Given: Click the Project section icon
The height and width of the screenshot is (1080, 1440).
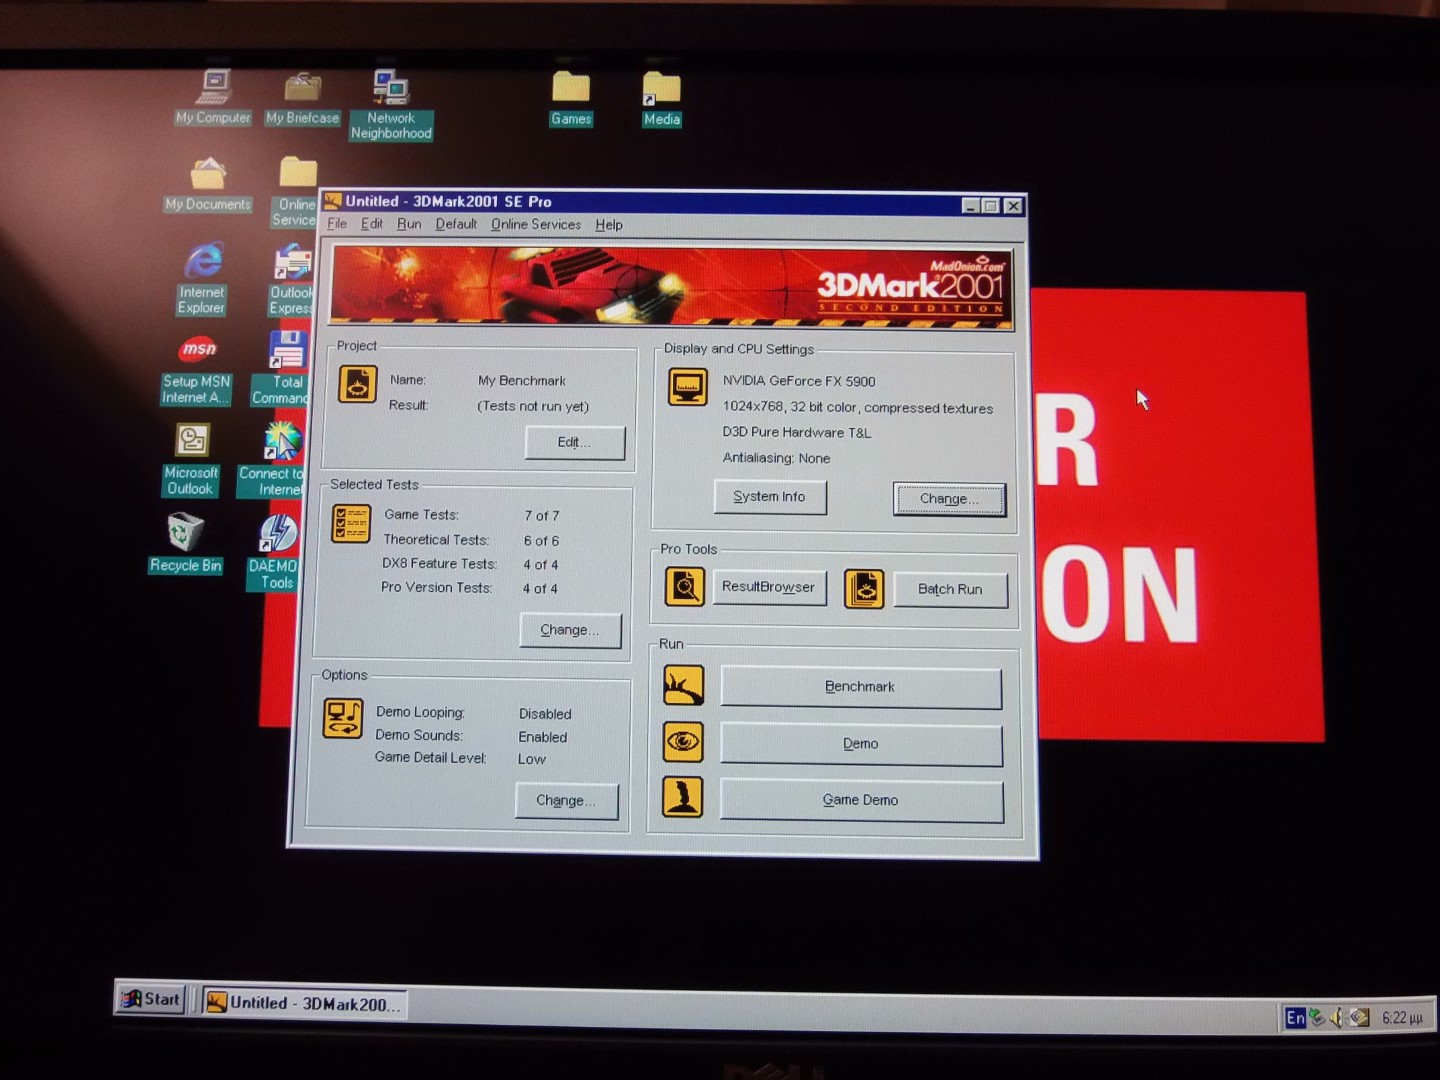Looking at the screenshot, I should pyautogui.click(x=357, y=384).
